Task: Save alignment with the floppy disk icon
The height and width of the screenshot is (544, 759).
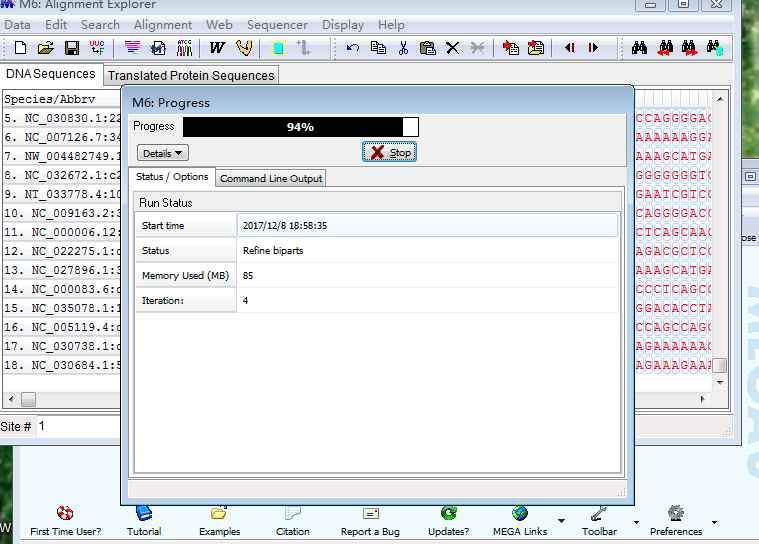Action: pyautogui.click(x=72, y=48)
